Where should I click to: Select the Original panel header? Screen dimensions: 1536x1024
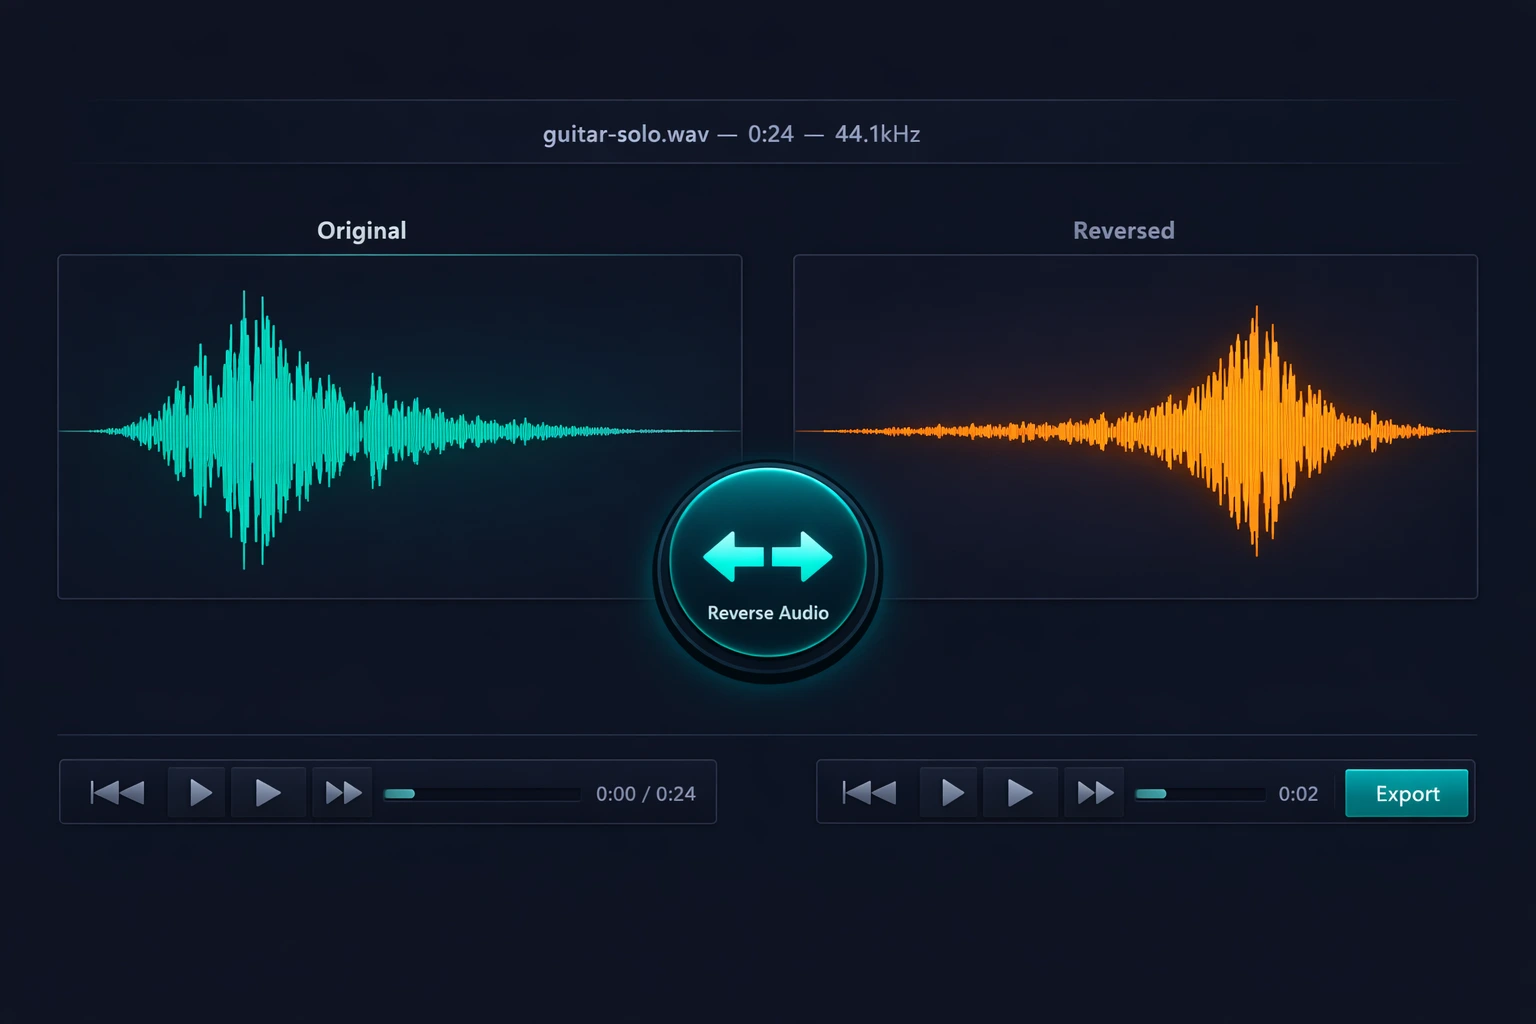361,230
